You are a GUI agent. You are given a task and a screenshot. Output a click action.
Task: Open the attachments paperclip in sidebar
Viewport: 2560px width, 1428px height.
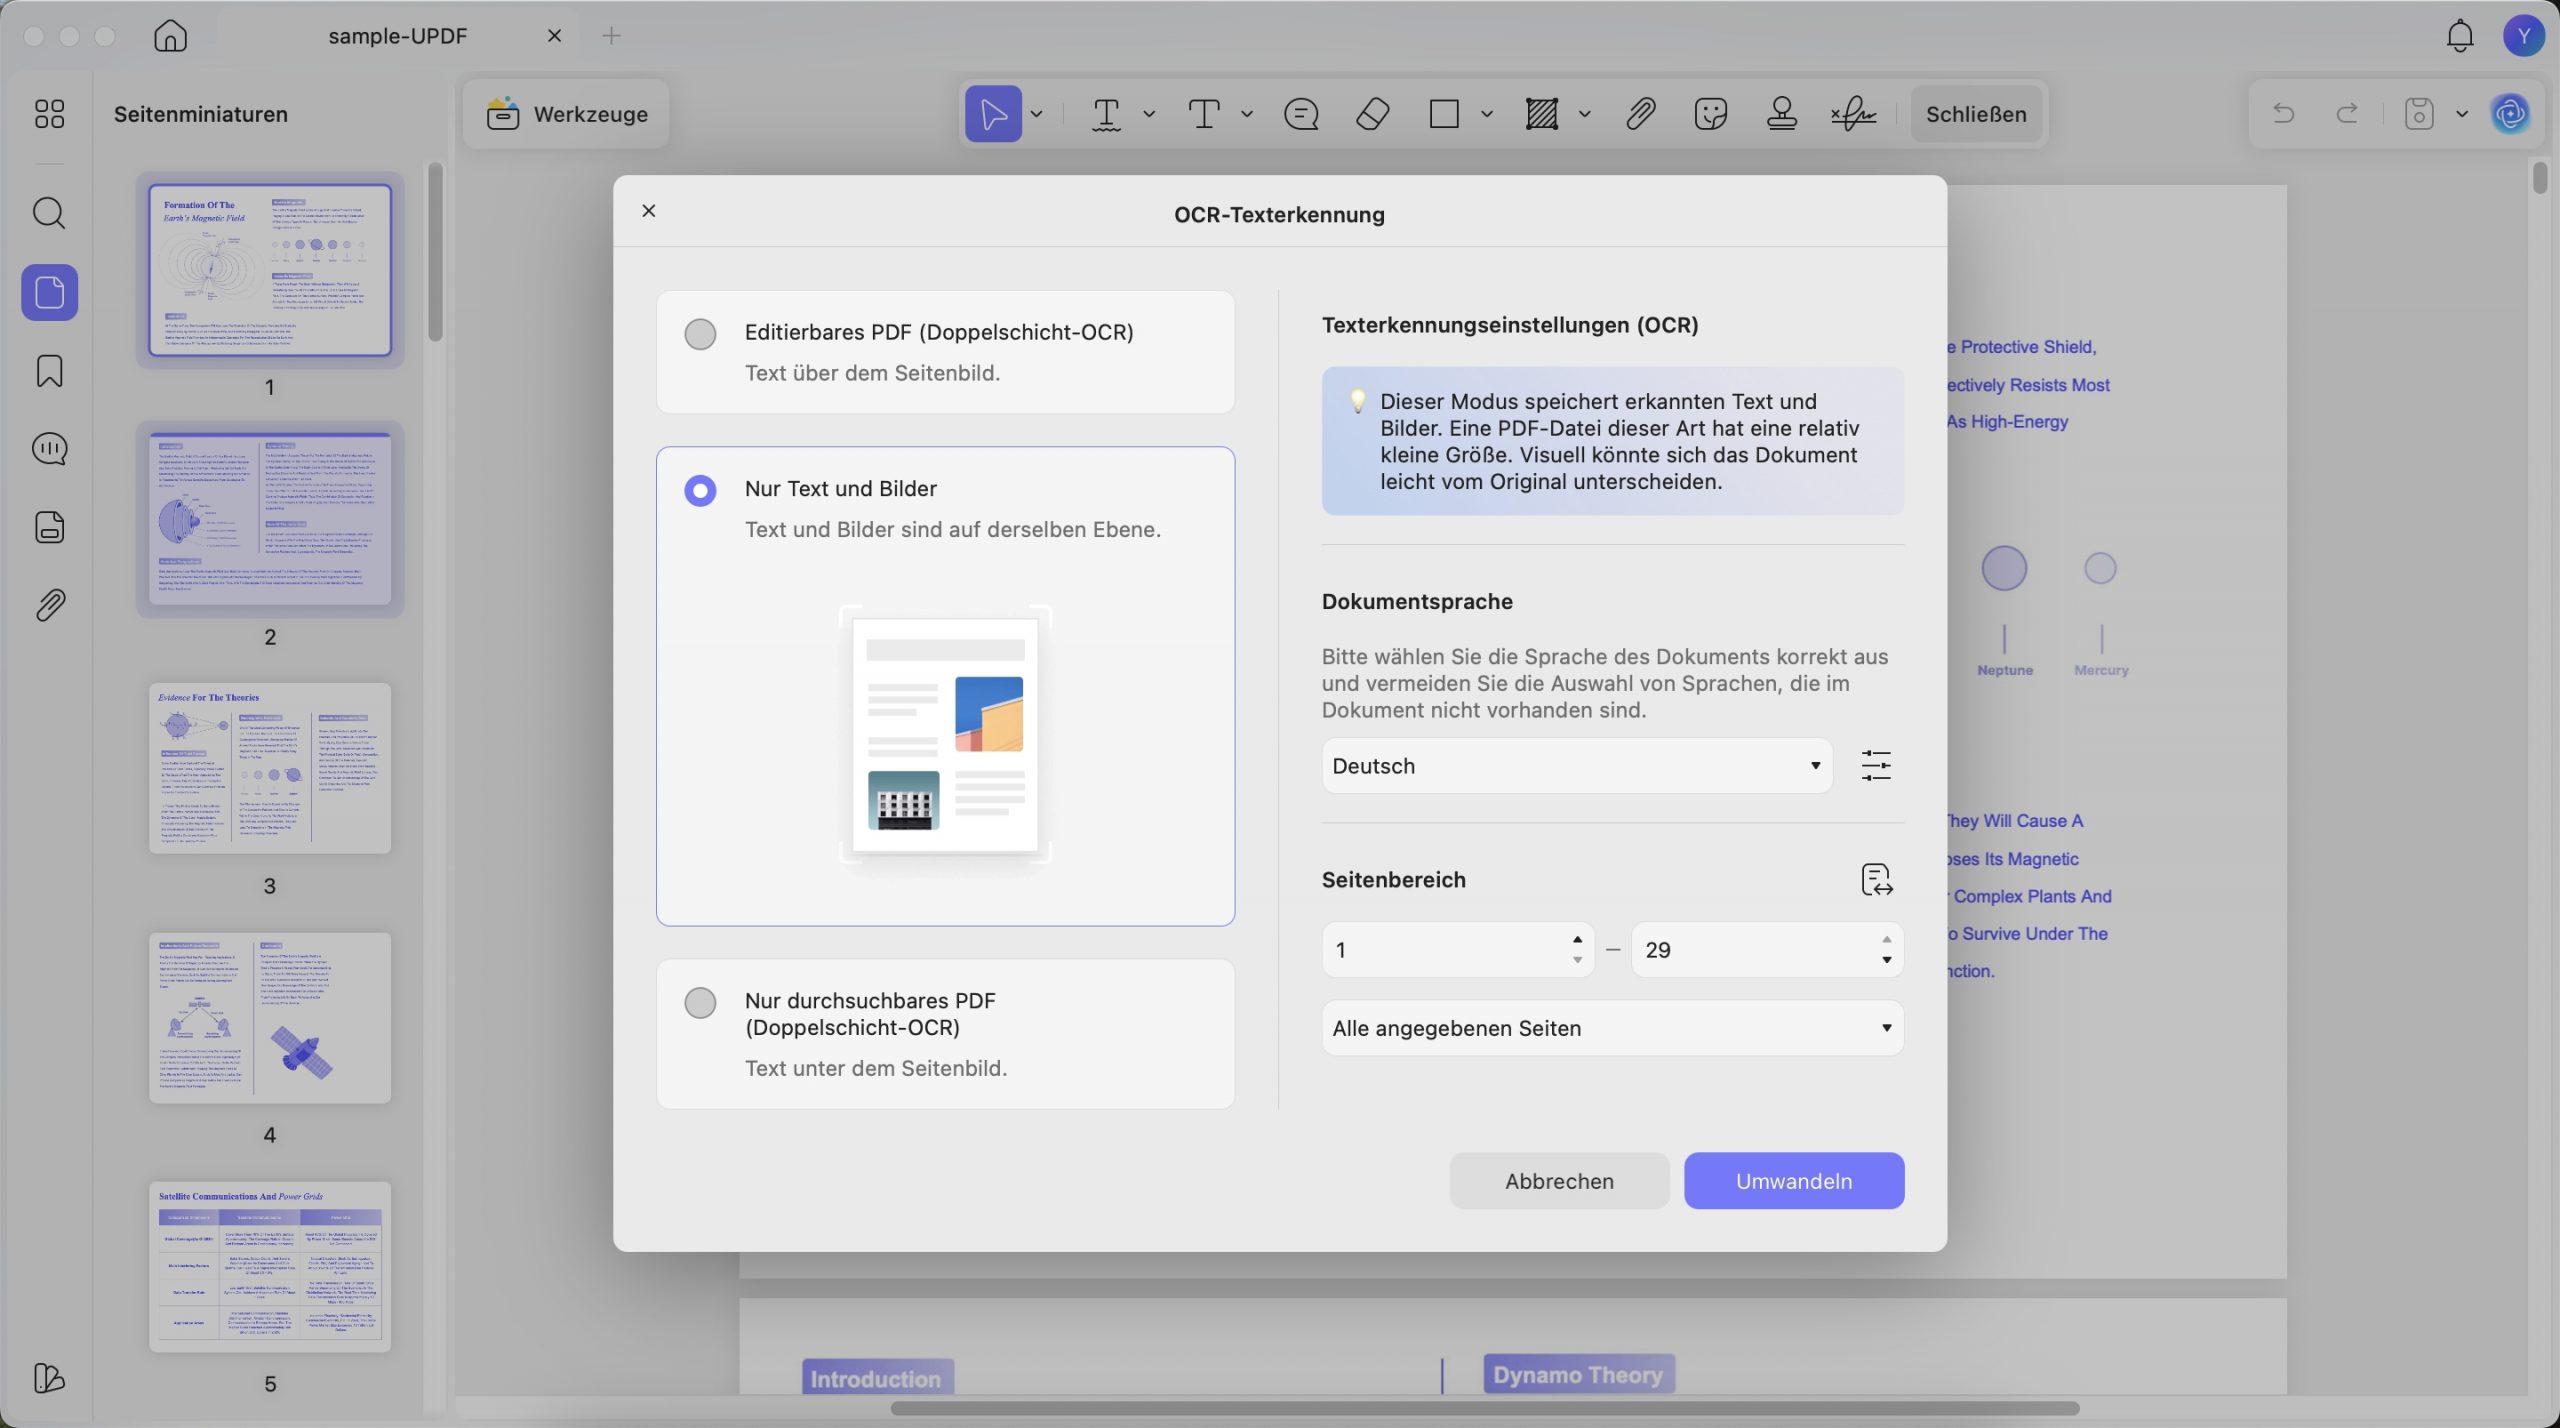(x=50, y=605)
